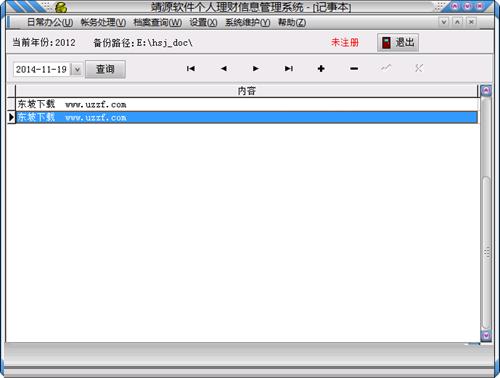Open the 档案查询(W) menu

(x=158, y=23)
